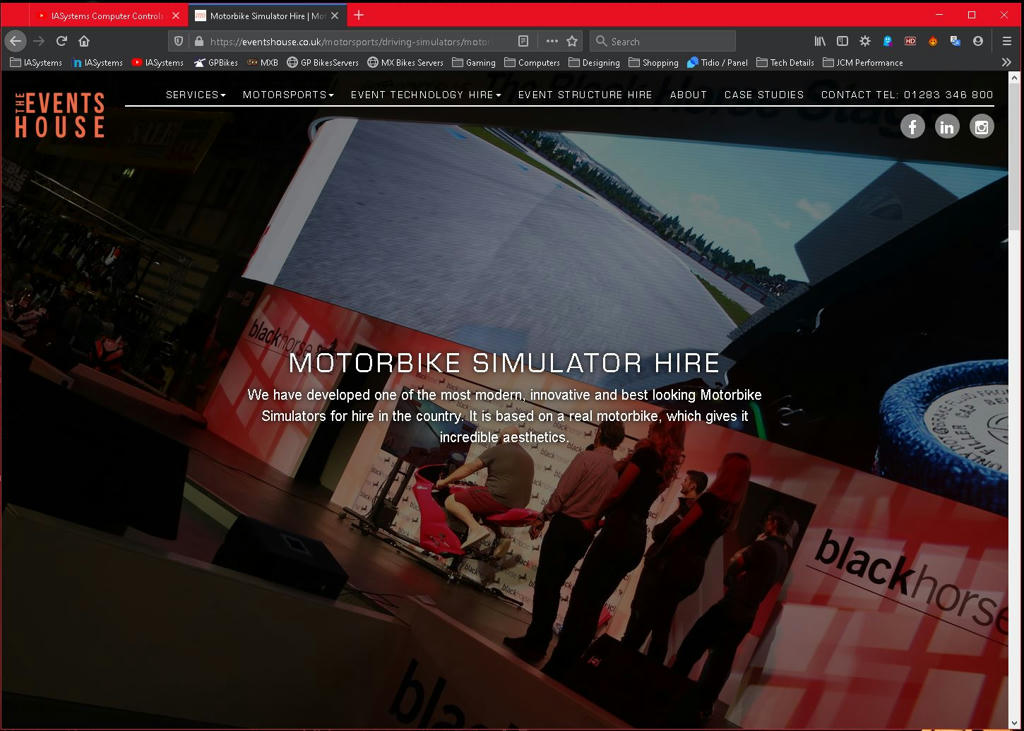This screenshot has height=731, width=1024.
Task: Go back to the previous page
Action: click(x=16, y=41)
